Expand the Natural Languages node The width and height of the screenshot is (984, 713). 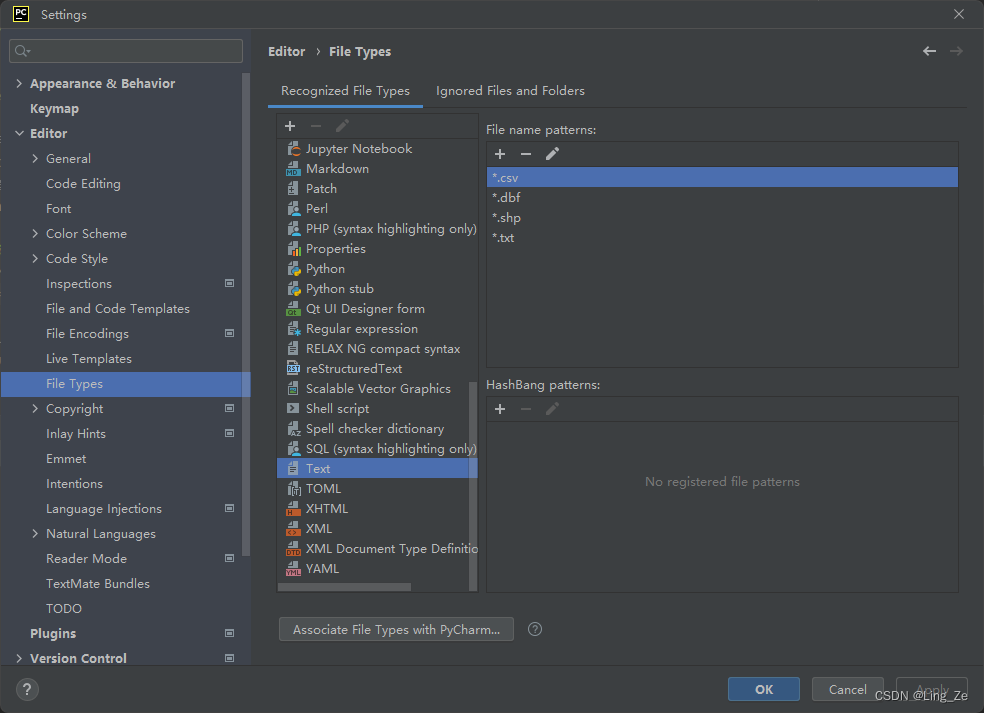click(x=35, y=533)
